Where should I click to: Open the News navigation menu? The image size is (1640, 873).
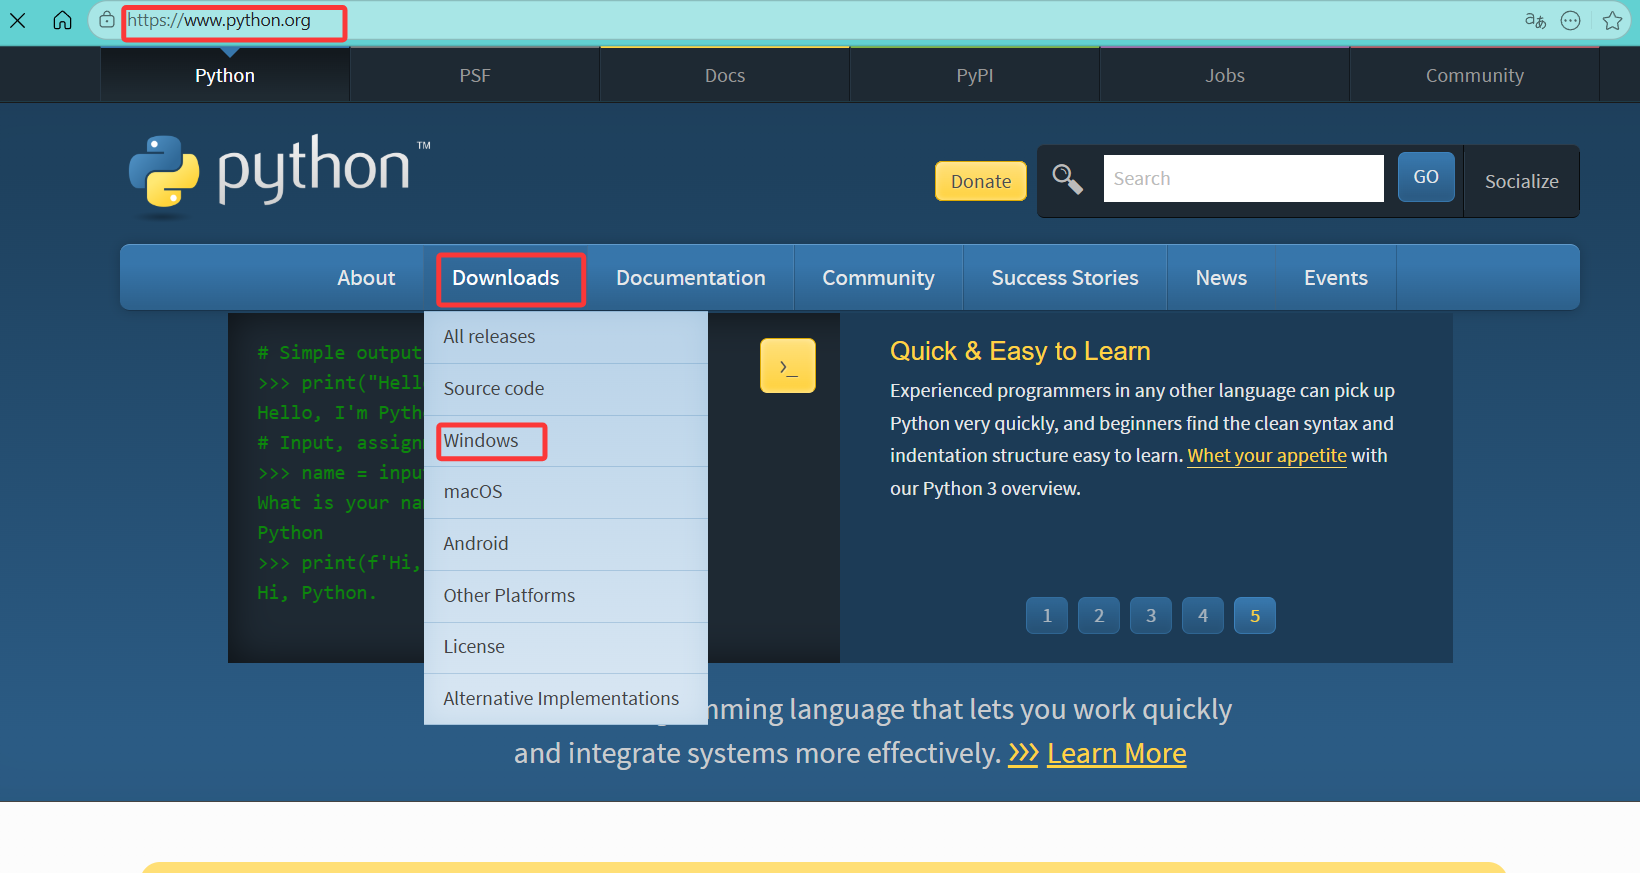click(1221, 278)
